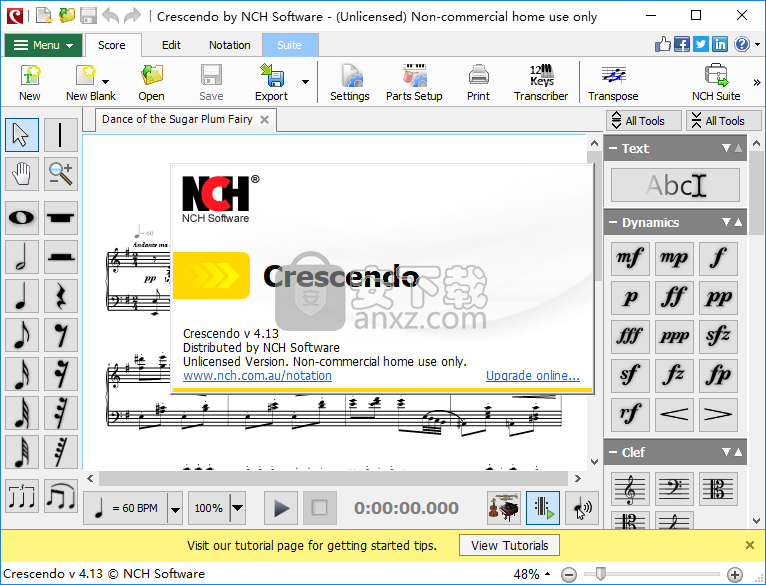Screen dimensions: 766x585
Task: Click the Upgrade online link
Action: pyautogui.click(x=533, y=376)
